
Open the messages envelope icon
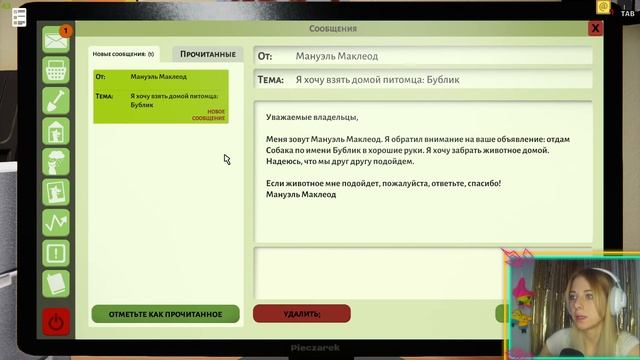click(x=56, y=40)
